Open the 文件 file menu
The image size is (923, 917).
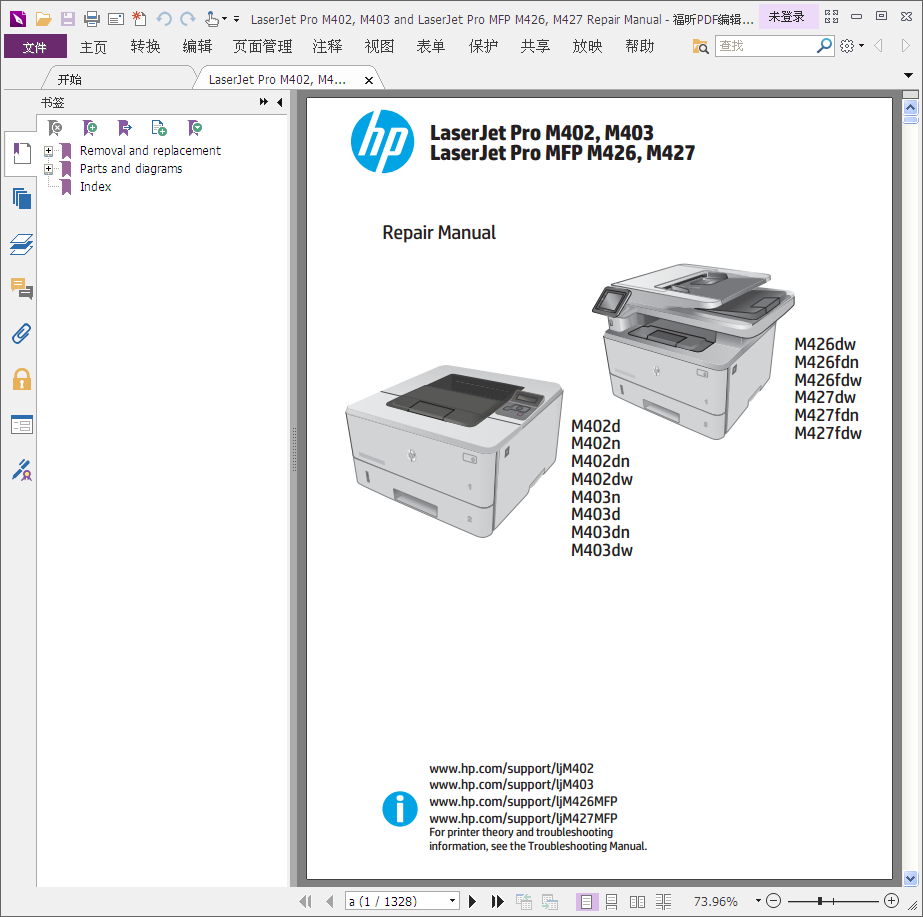[x=35, y=46]
